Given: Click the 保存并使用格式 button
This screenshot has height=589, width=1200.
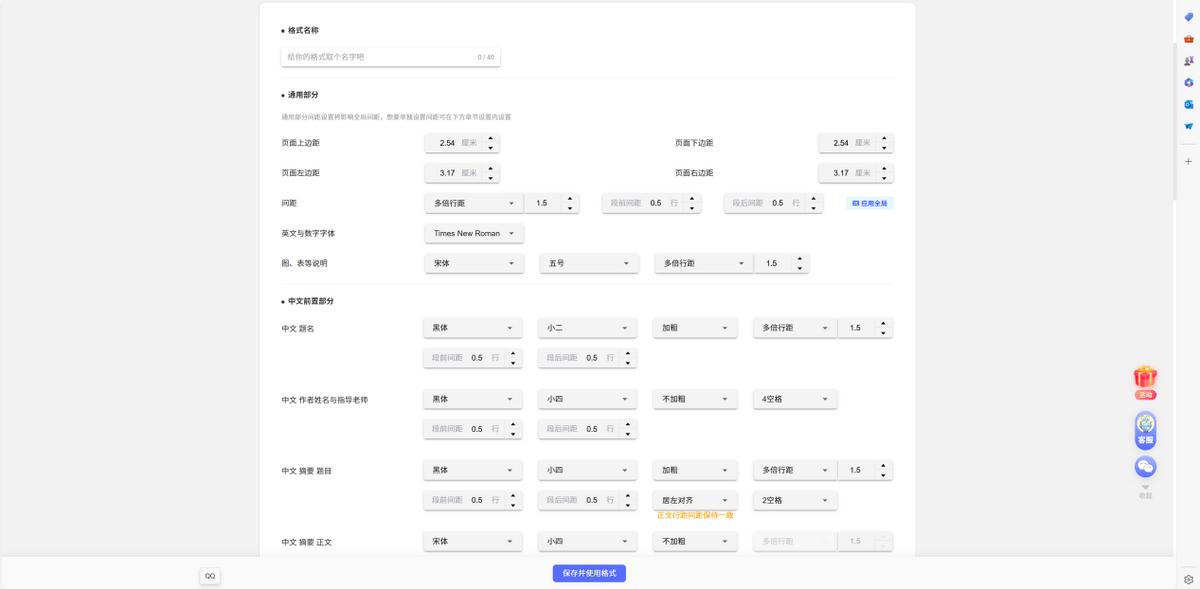Looking at the screenshot, I should tap(588, 573).
